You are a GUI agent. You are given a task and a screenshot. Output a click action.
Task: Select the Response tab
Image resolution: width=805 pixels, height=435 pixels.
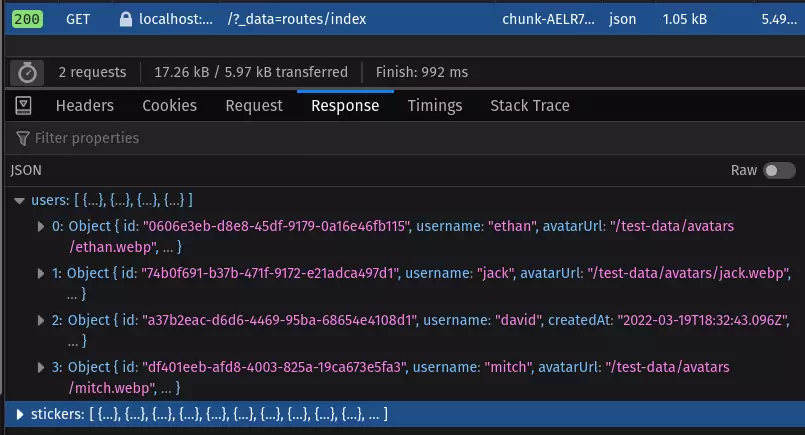345,105
